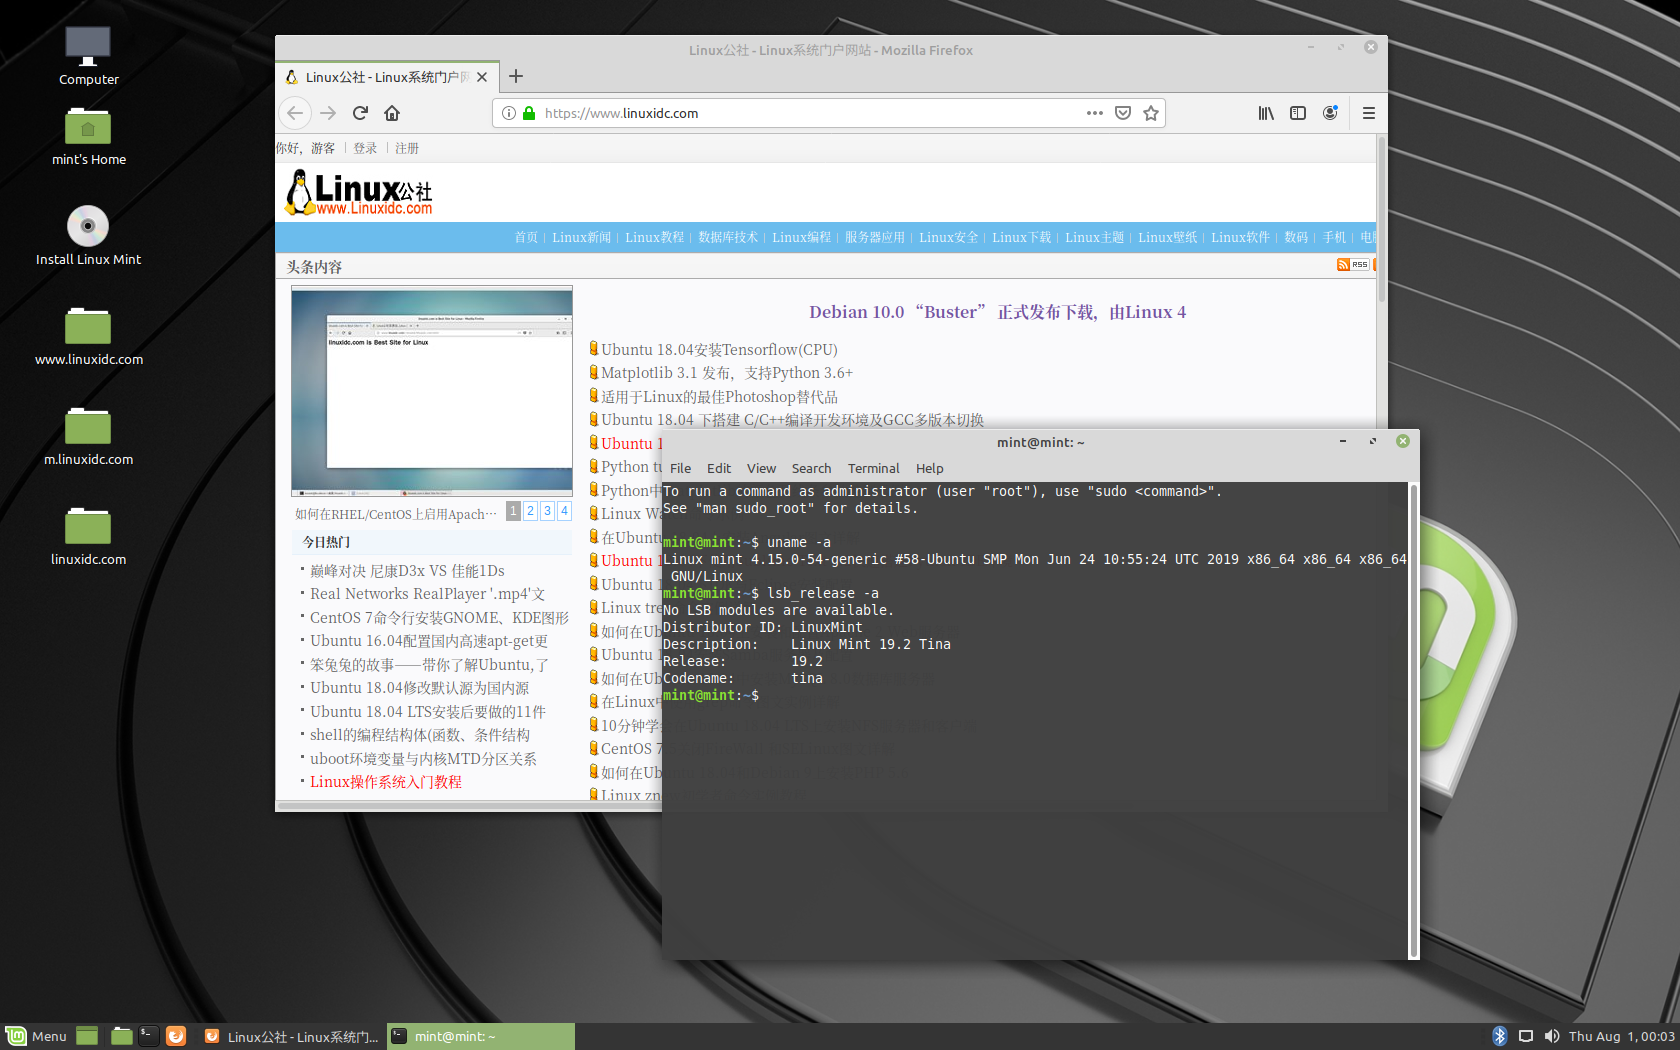Open a new Firefox tab

[516, 77]
